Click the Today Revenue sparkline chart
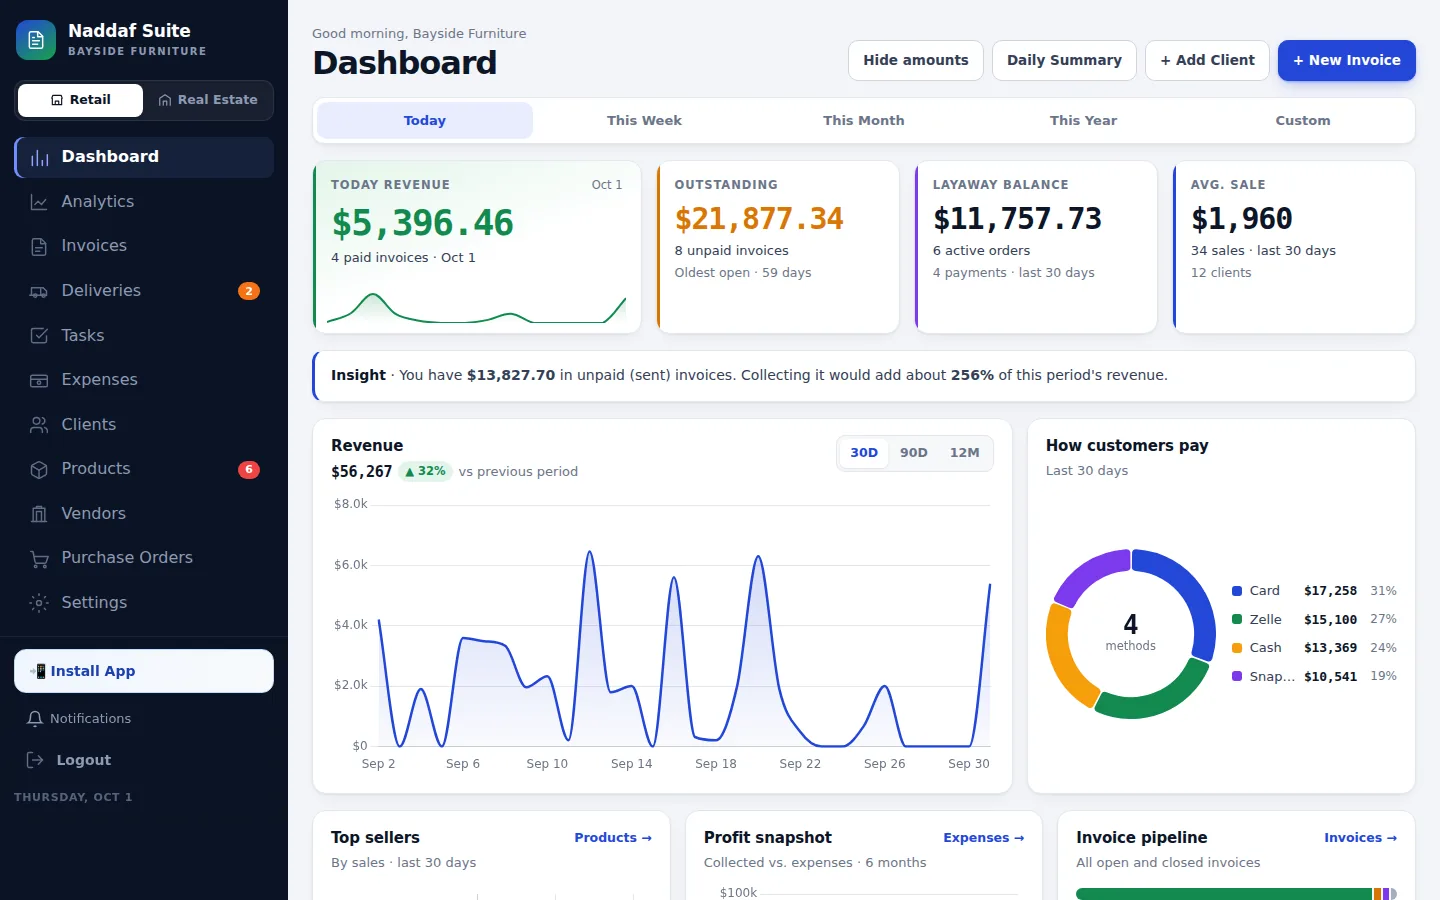This screenshot has height=900, width=1440. 477,308
